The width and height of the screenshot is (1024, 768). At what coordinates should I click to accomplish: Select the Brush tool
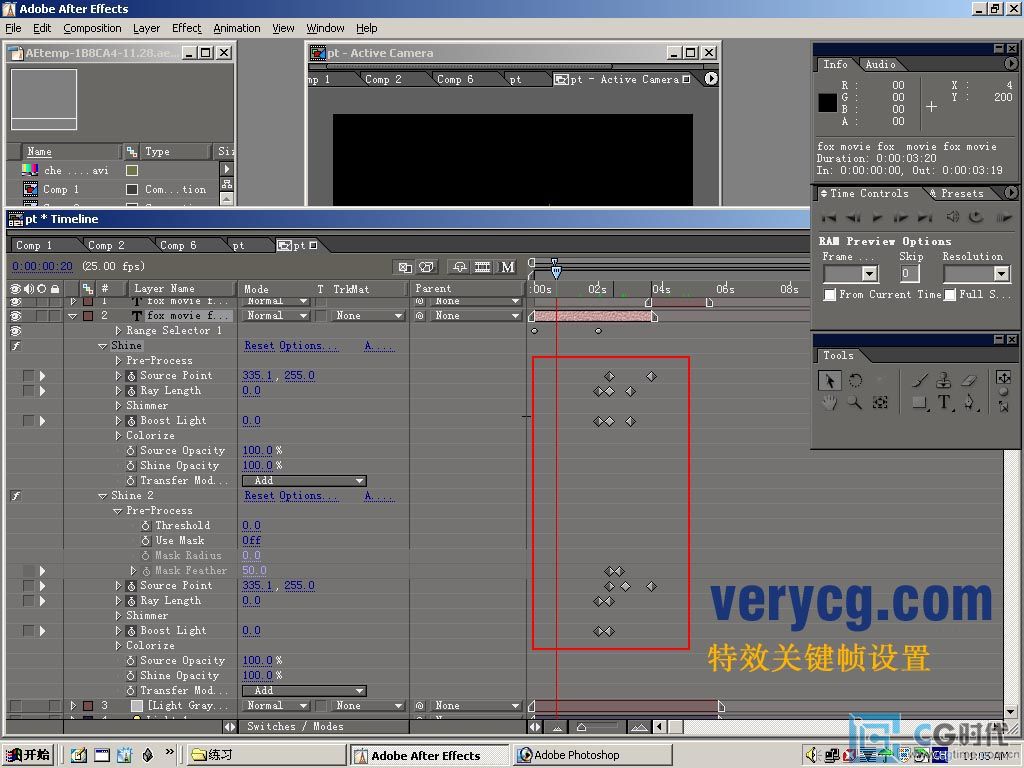(920, 380)
